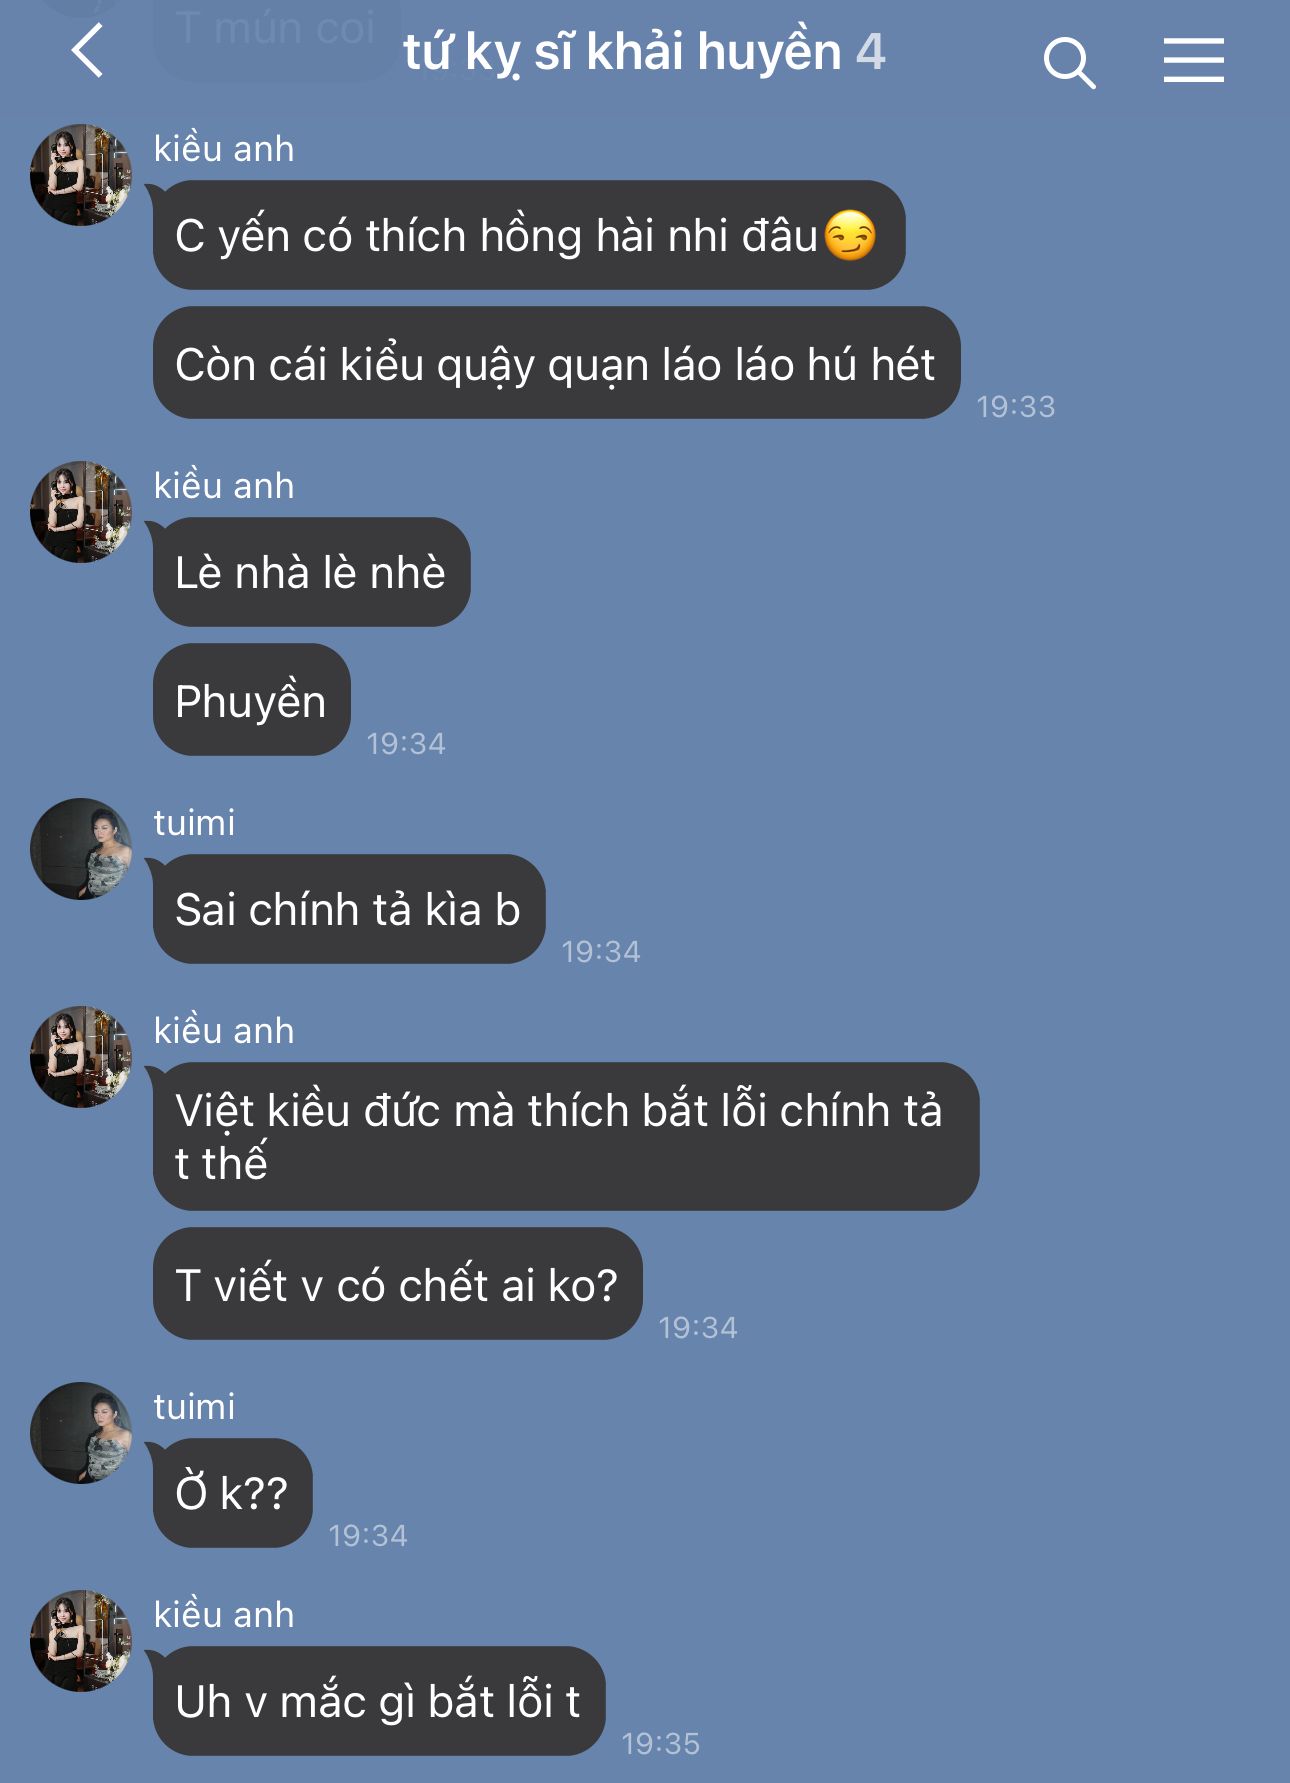Open the chat search magnifier icon
The height and width of the screenshot is (1783, 1290).
[x=1069, y=62]
